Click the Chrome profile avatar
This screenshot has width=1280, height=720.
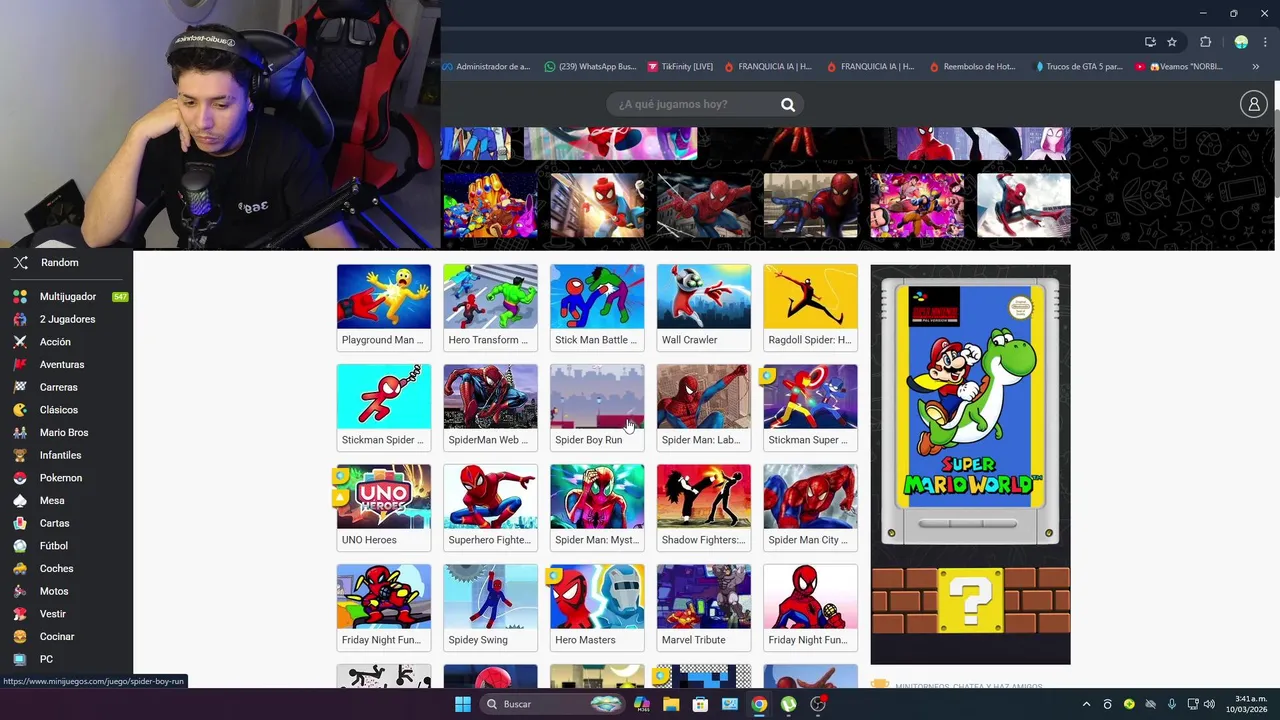coord(1241,42)
